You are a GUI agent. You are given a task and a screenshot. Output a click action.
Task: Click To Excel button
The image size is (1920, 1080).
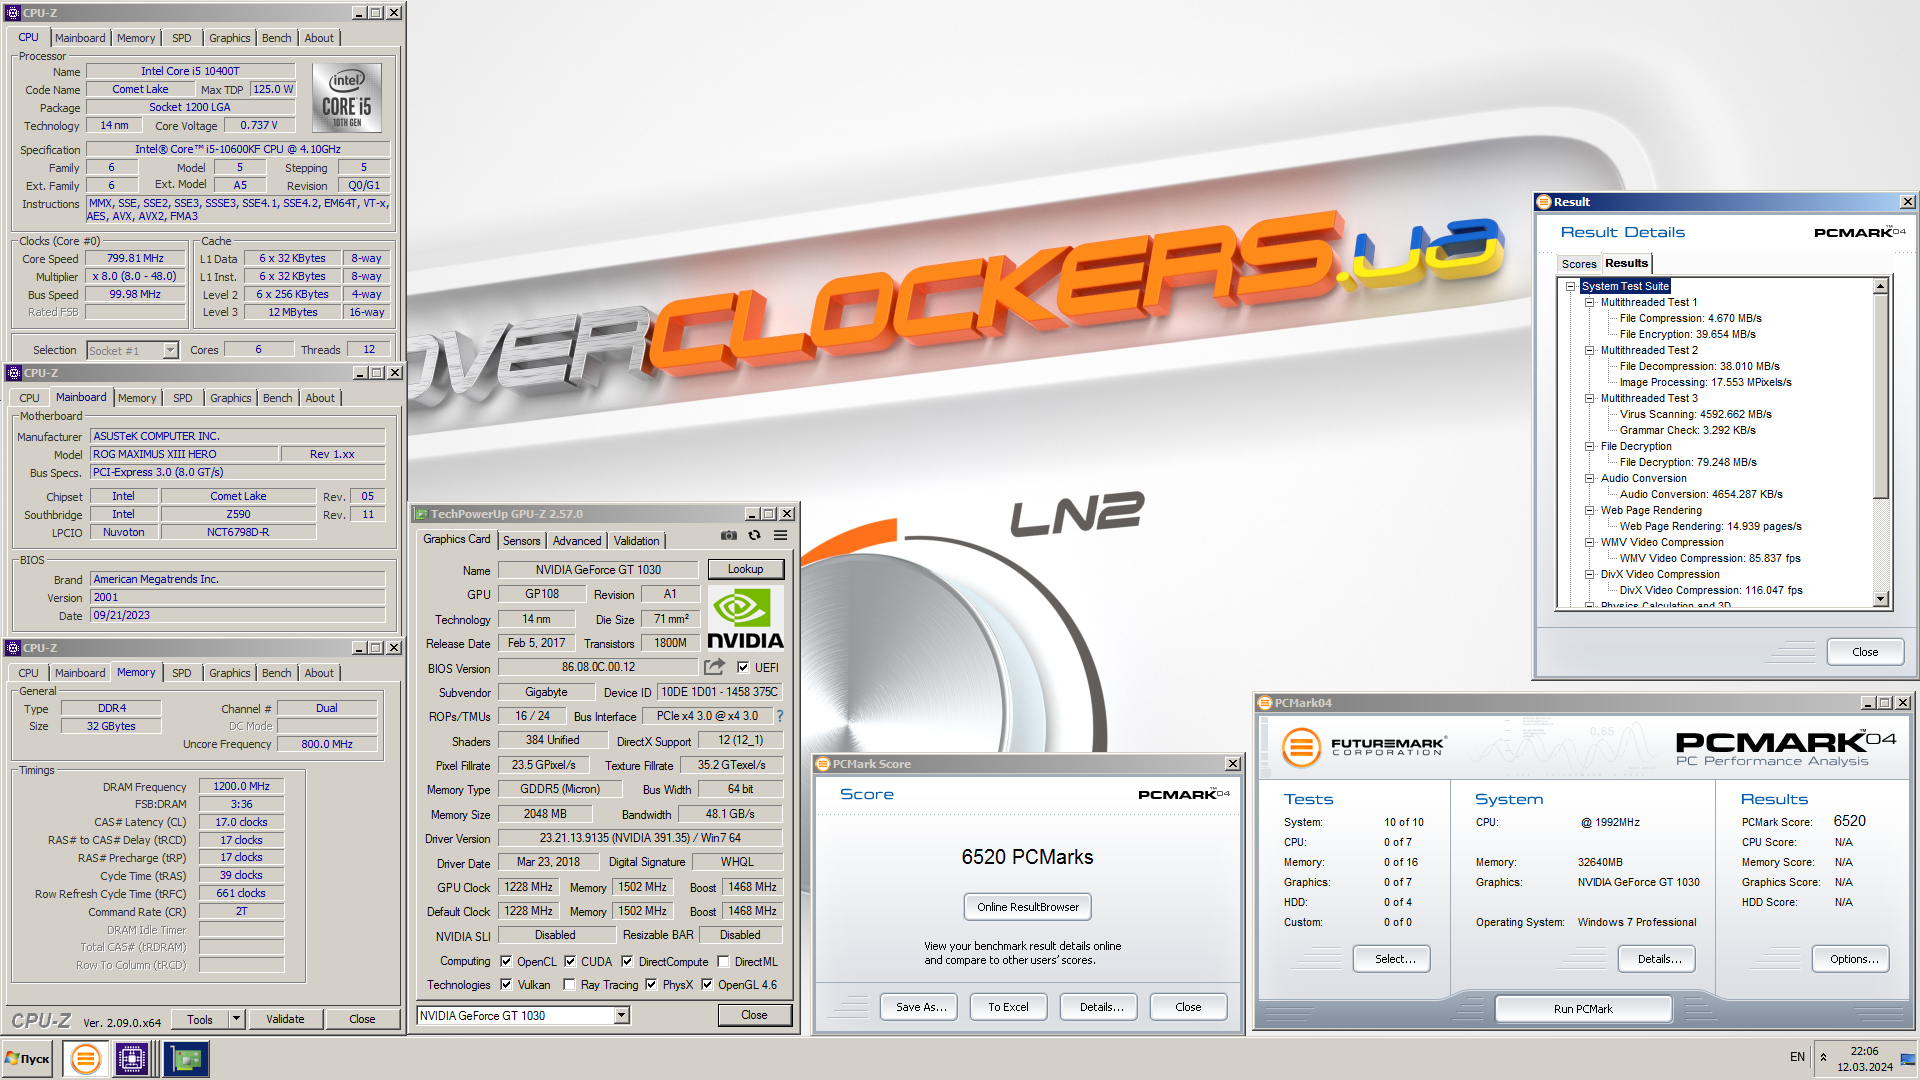1008,1007
